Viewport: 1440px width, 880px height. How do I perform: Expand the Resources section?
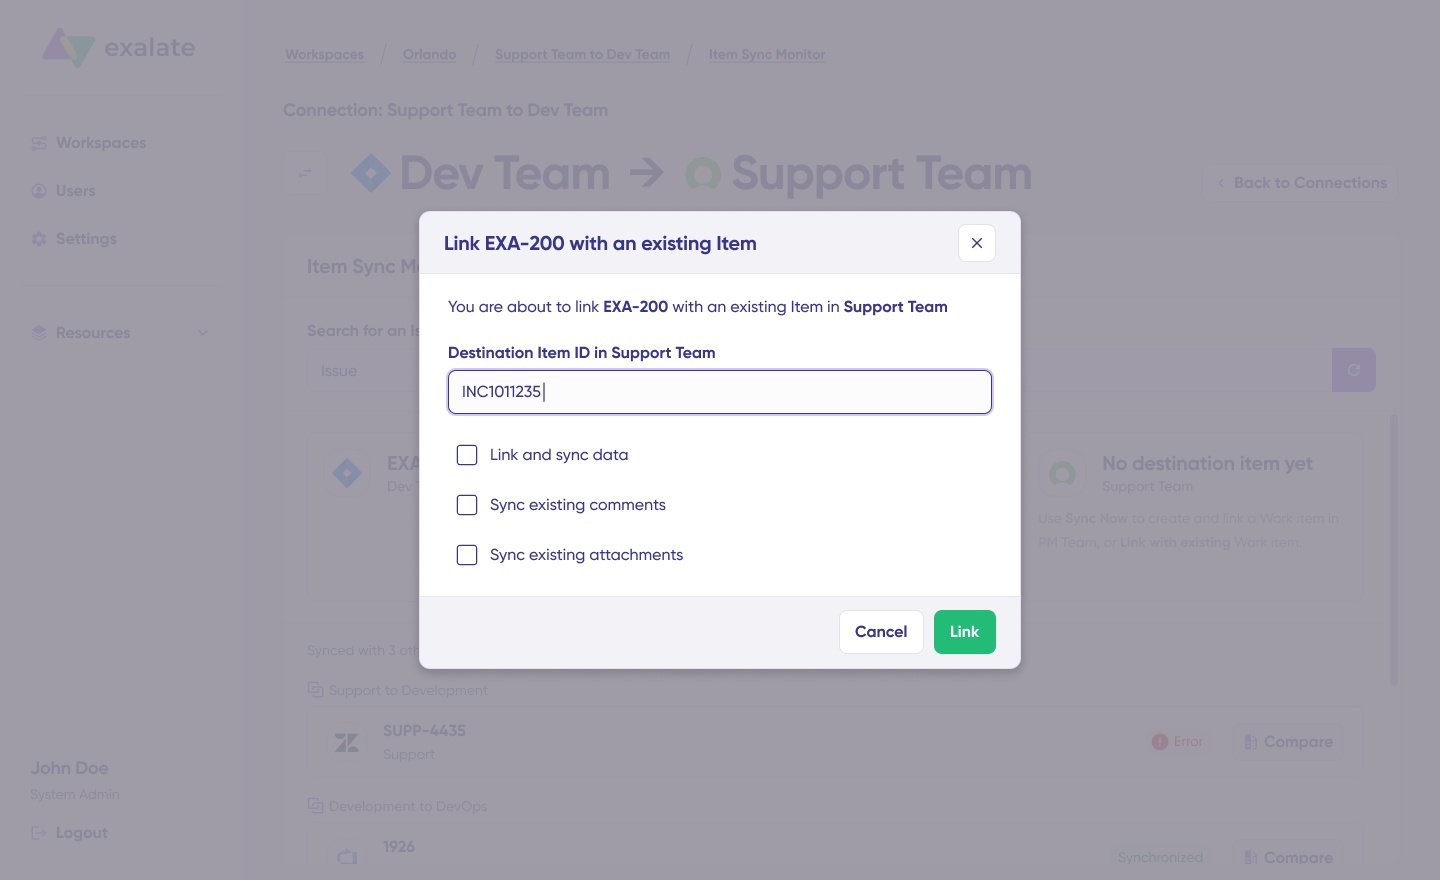tap(203, 332)
